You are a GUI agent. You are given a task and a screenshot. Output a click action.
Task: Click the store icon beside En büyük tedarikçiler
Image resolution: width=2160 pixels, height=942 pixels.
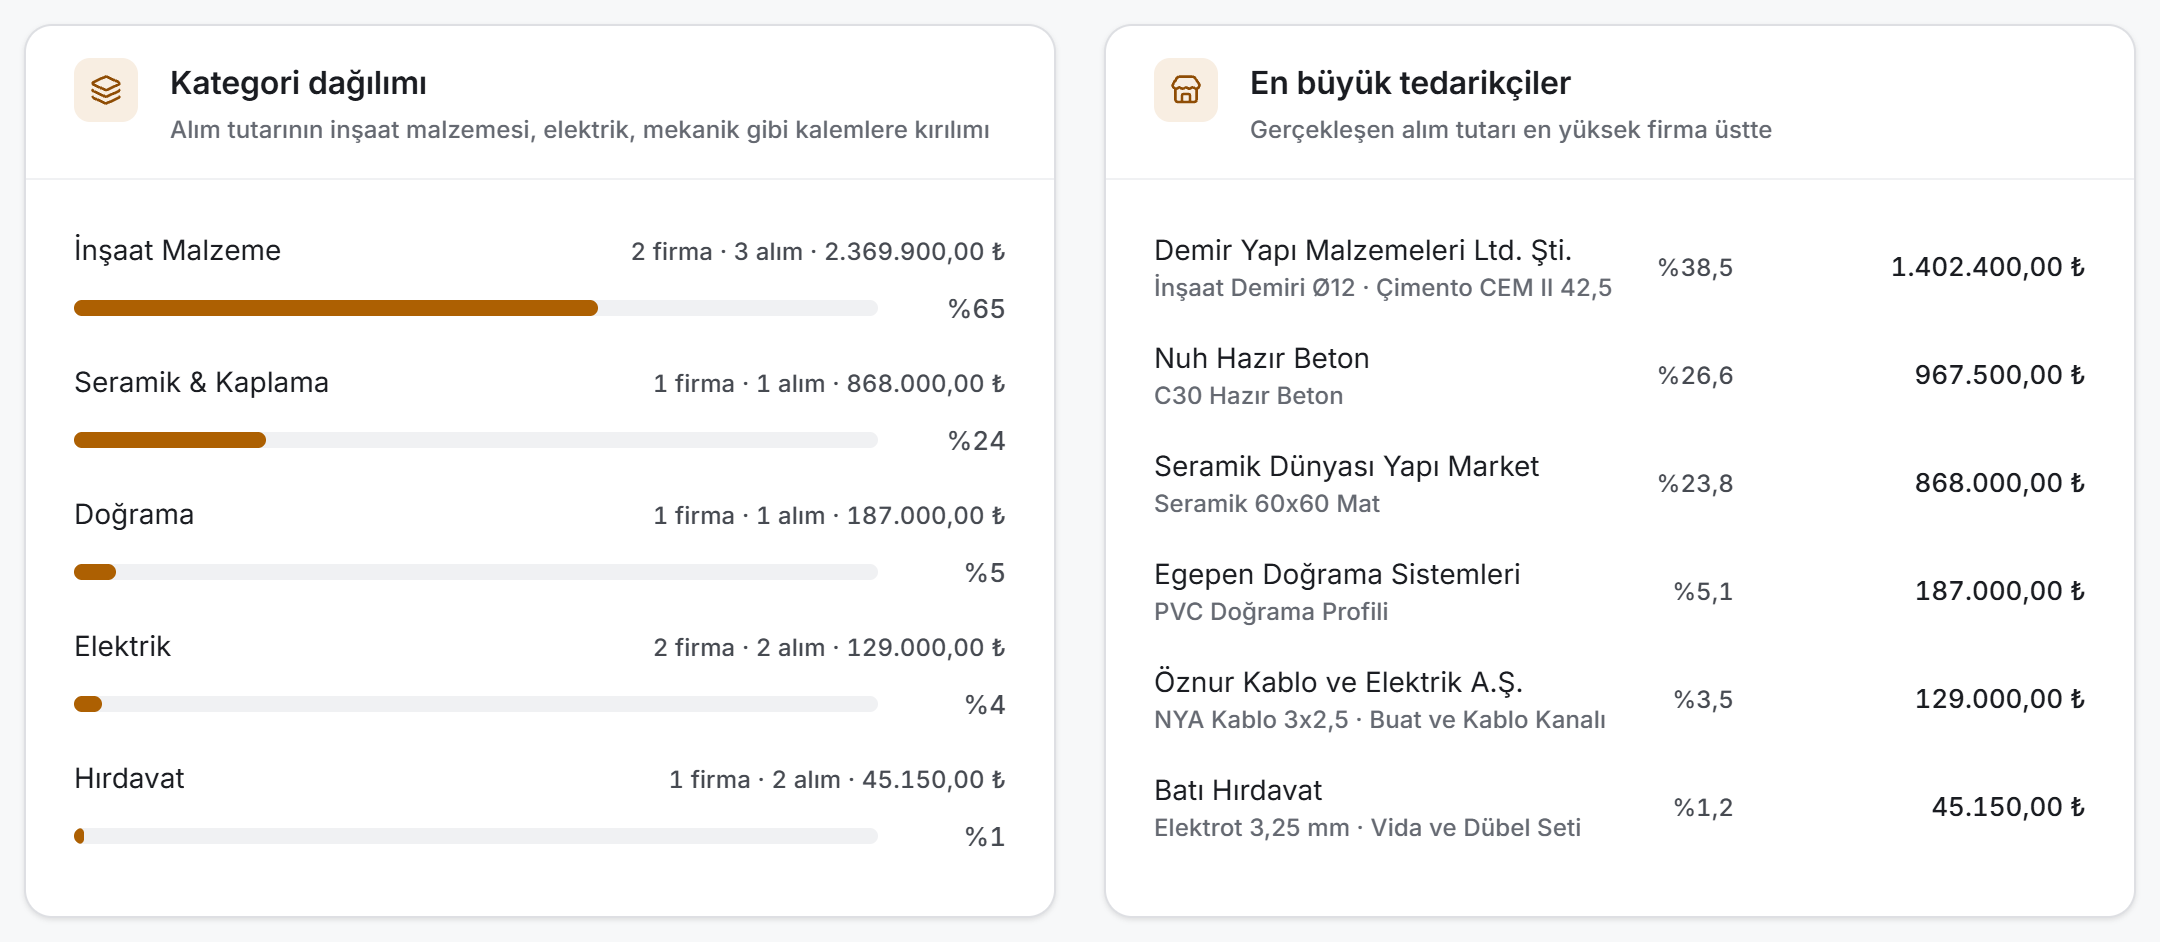click(x=1186, y=90)
